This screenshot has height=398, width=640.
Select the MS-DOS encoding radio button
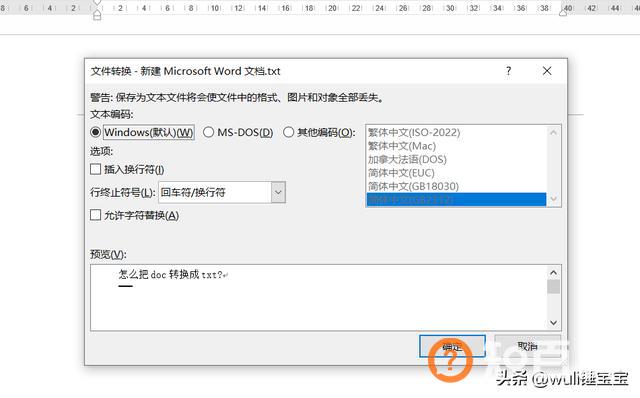(x=209, y=132)
